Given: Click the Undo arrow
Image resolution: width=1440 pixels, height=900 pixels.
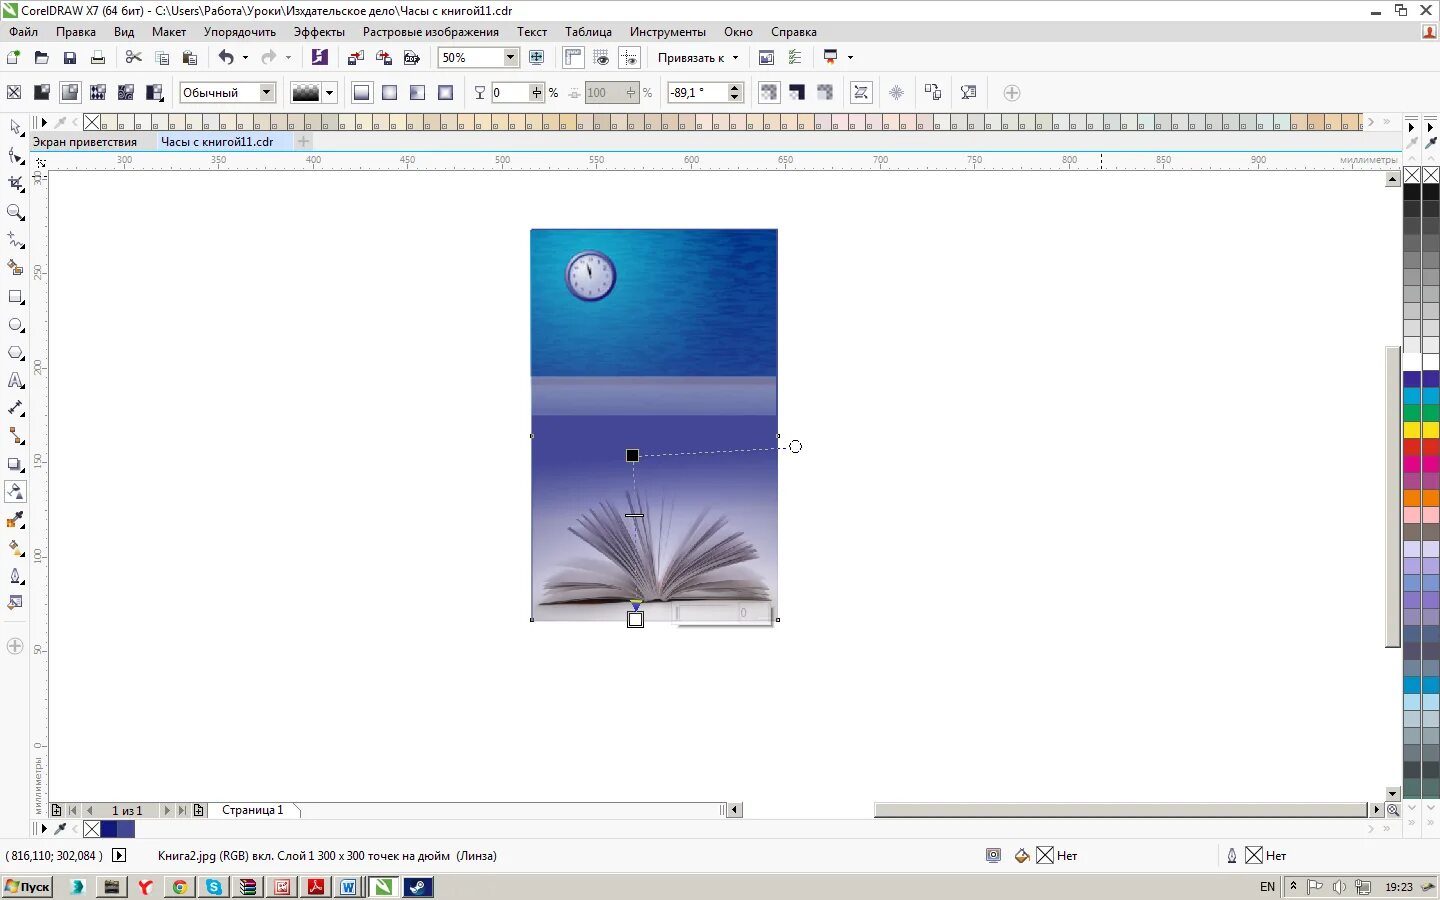Looking at the screenshot, I should (x=226, y=58).
